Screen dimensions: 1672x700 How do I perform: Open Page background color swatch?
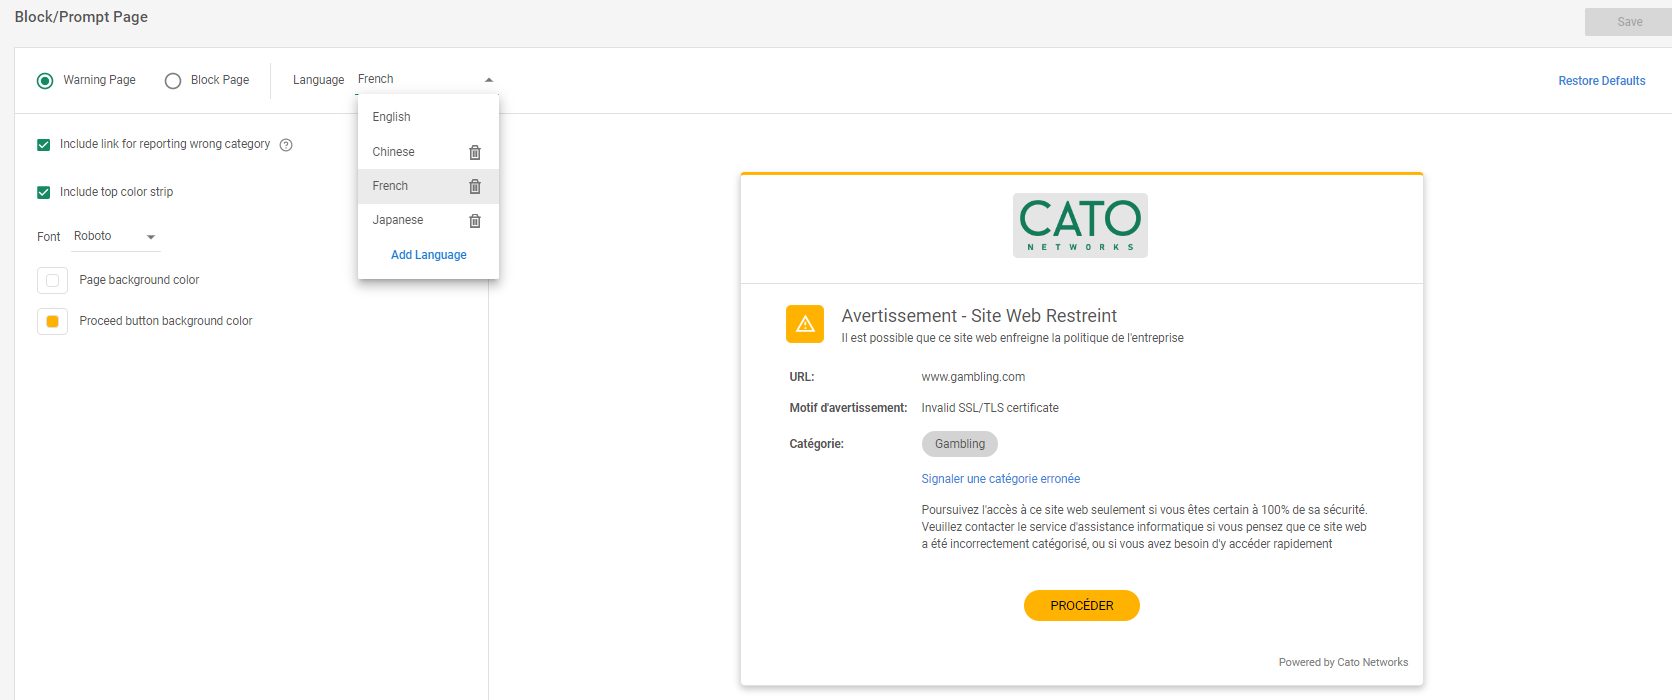52,280
